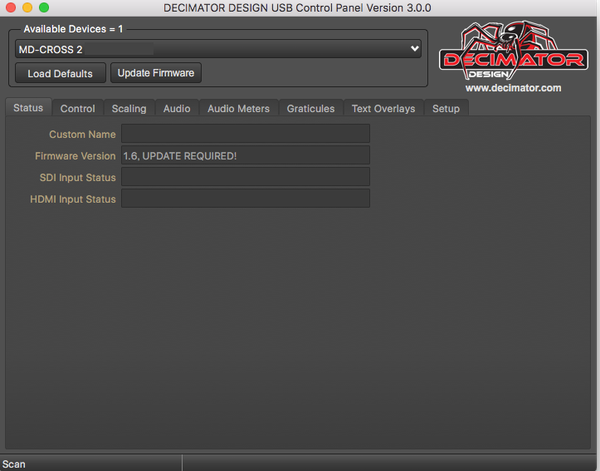Open the Setup tab
The height and width of the screenshot is (471, 600).
[x=446, y=109]
